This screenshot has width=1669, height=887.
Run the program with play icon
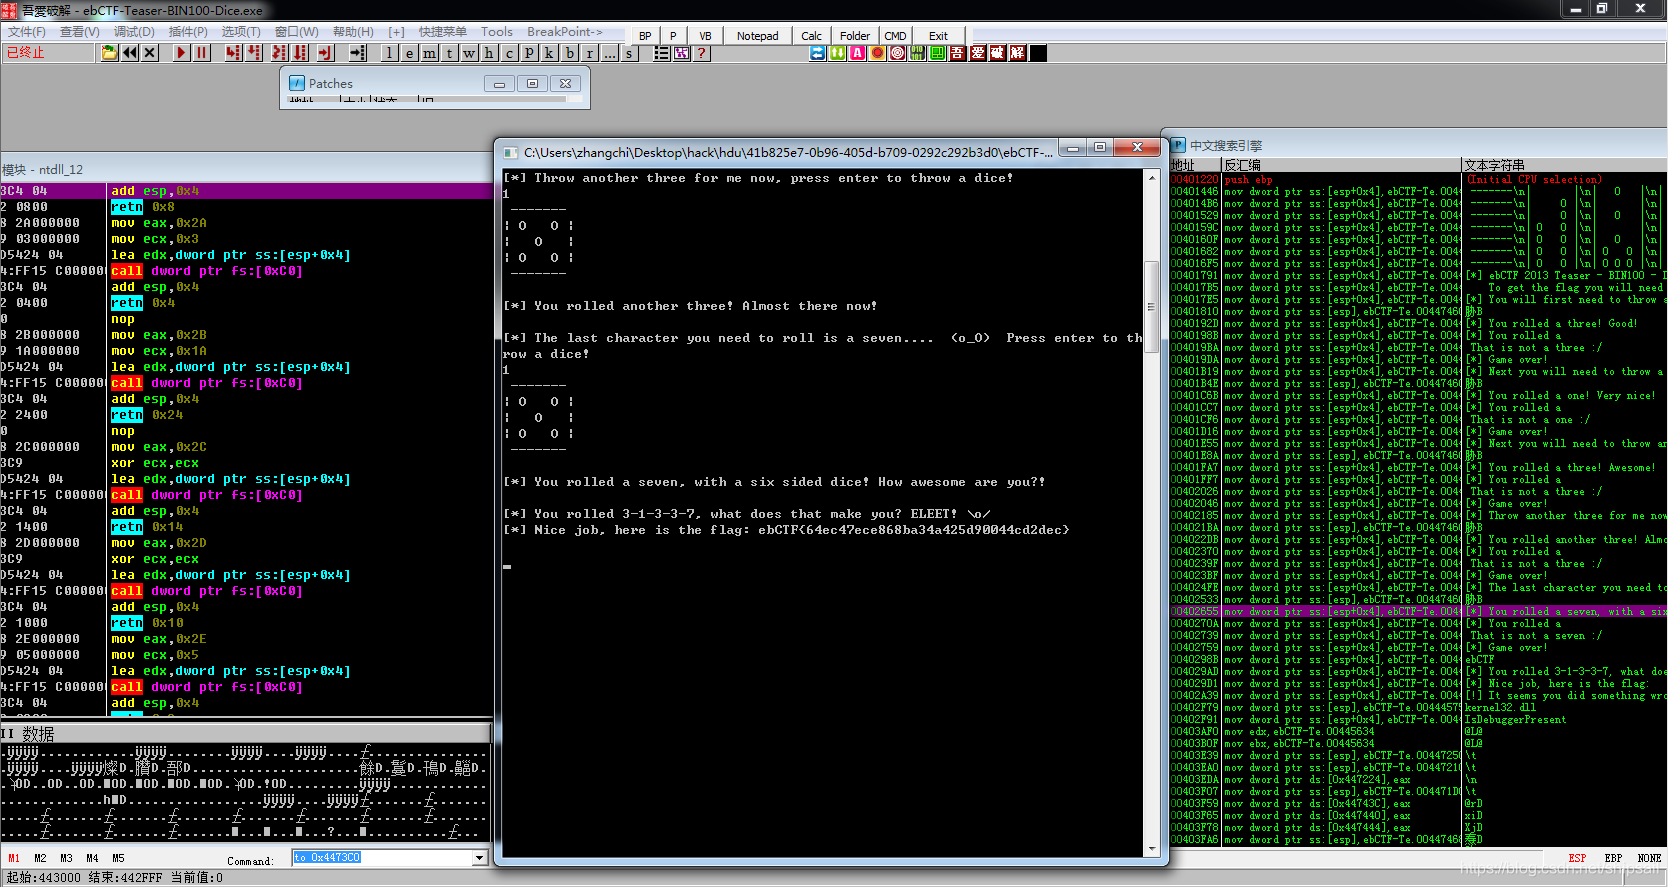coord(181,53)
